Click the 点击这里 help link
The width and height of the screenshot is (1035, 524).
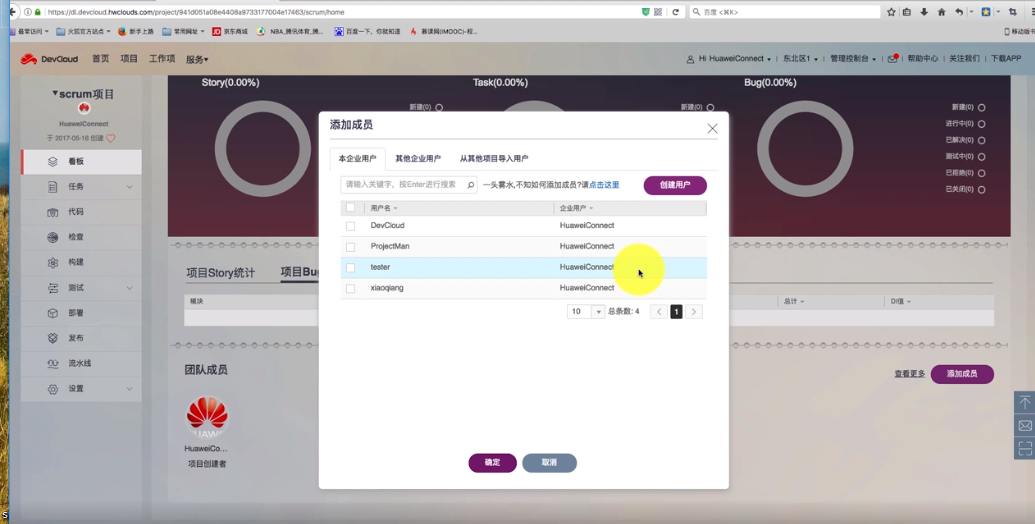click(x=604, y=185)
